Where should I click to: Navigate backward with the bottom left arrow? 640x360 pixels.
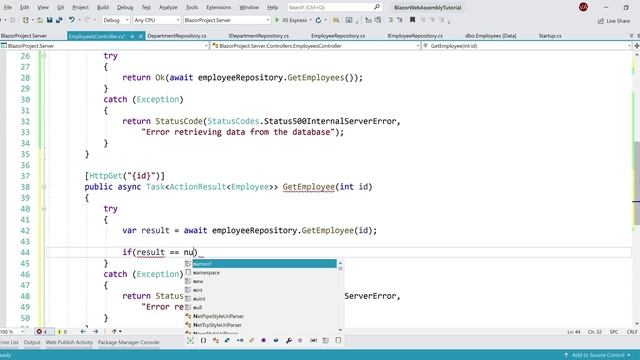pyautogui.click(x=83, y=331)
